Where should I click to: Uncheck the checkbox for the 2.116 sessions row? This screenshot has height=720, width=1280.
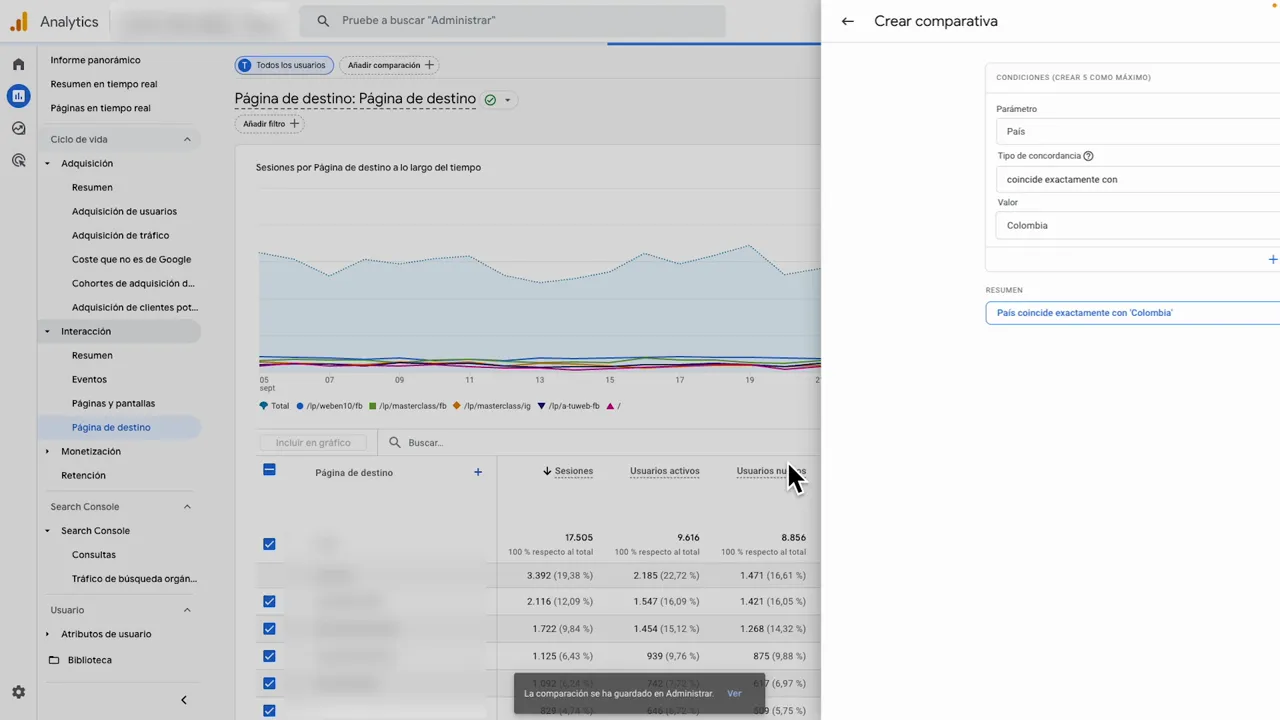coord(269,602)
